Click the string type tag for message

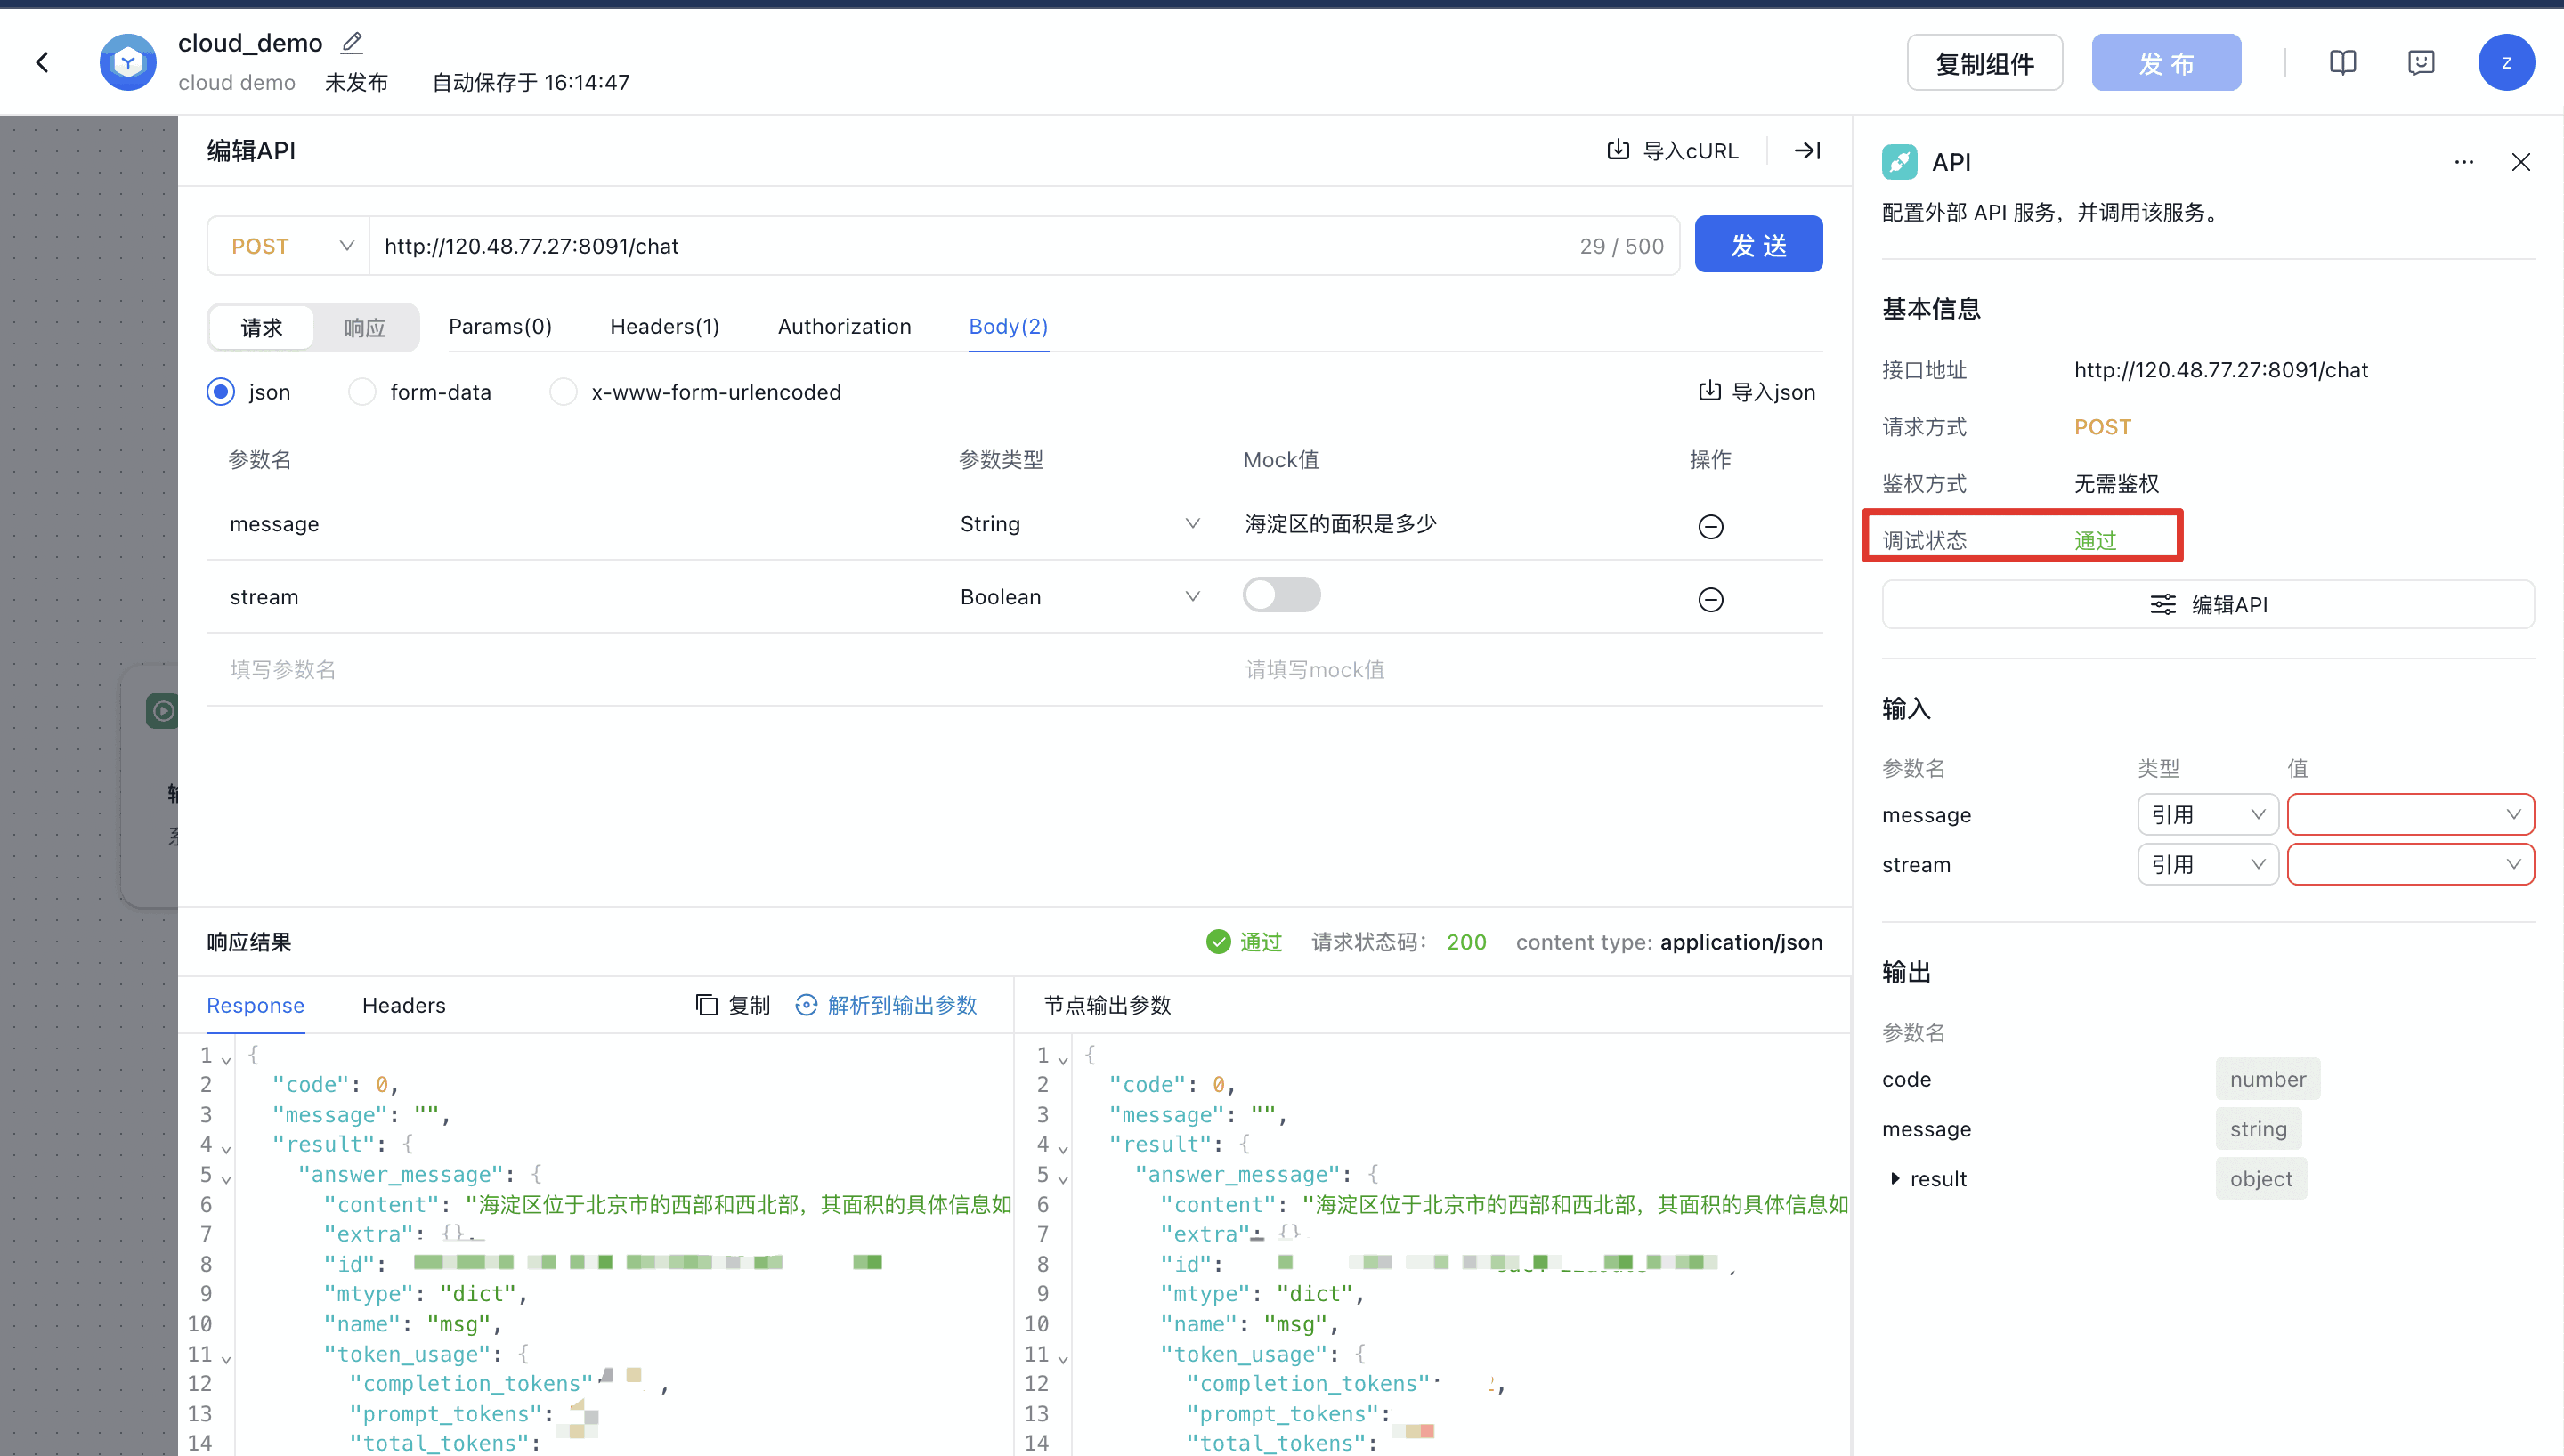click(2258, 1129)
